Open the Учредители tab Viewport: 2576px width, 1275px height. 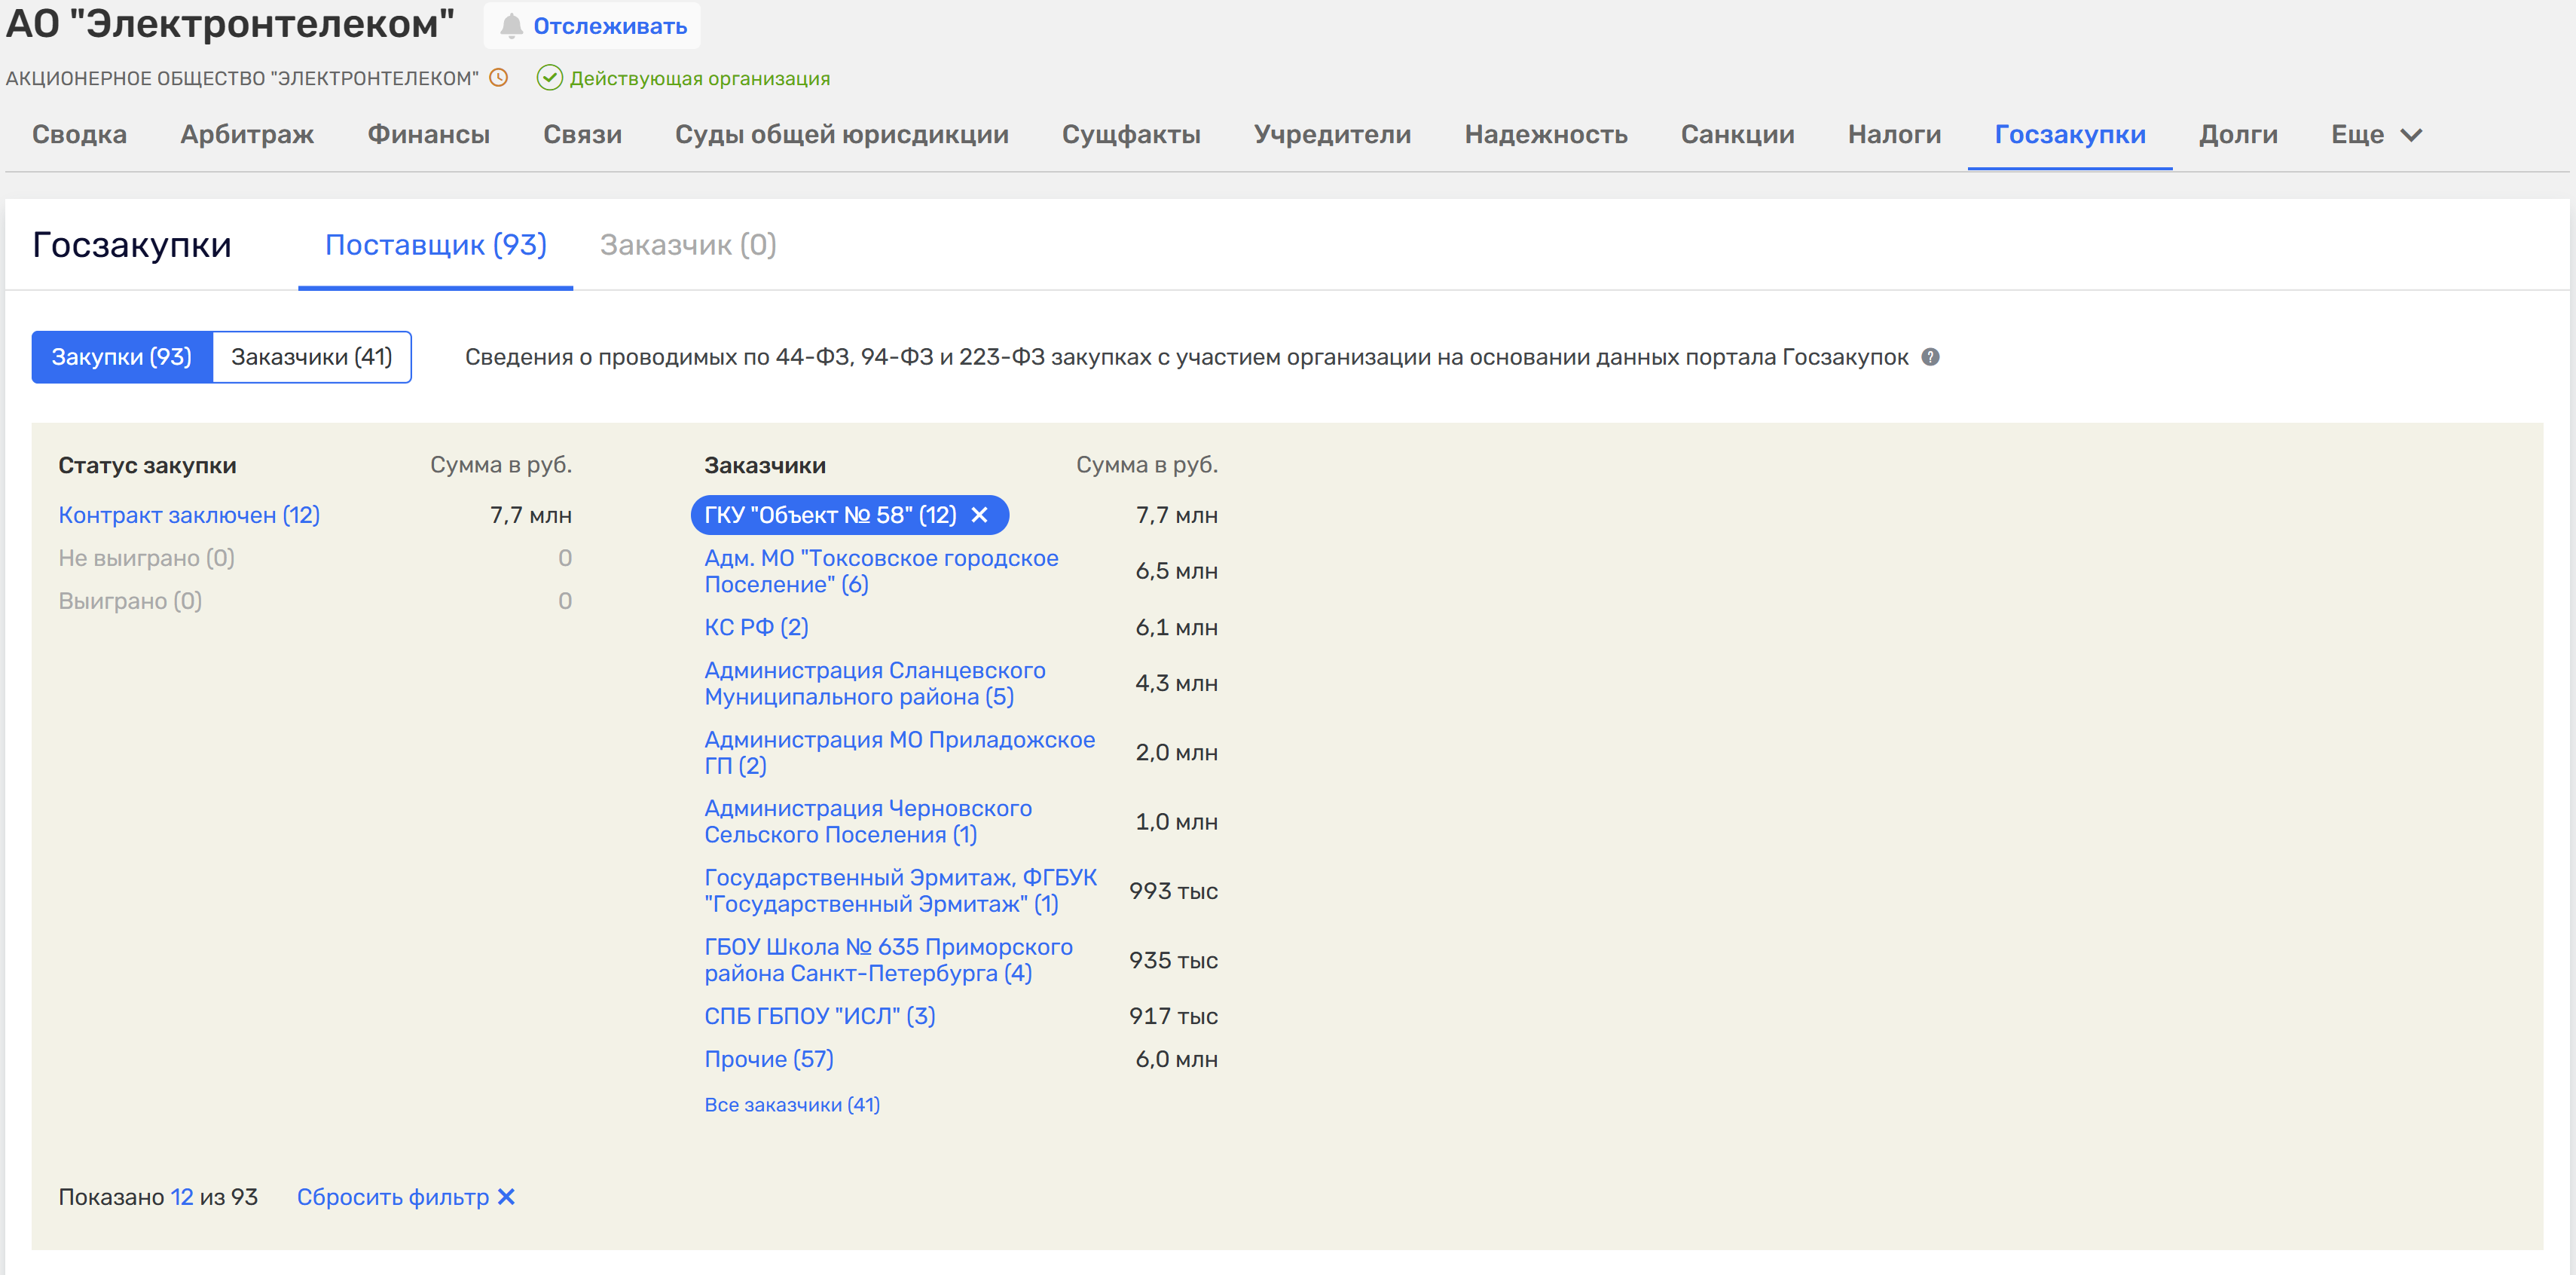click(1332, 135)
